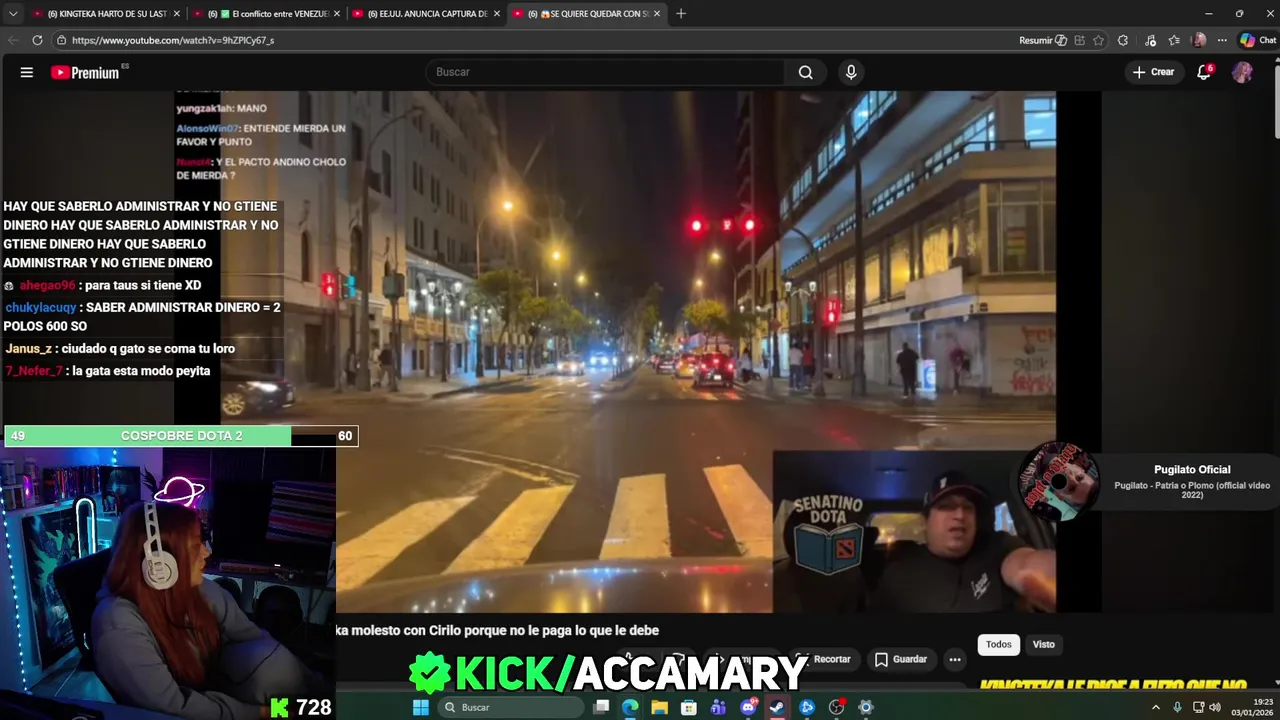Open Copilot Chat button
The height and width of the screenshot is (720, 1280).
pos(1258,40)
